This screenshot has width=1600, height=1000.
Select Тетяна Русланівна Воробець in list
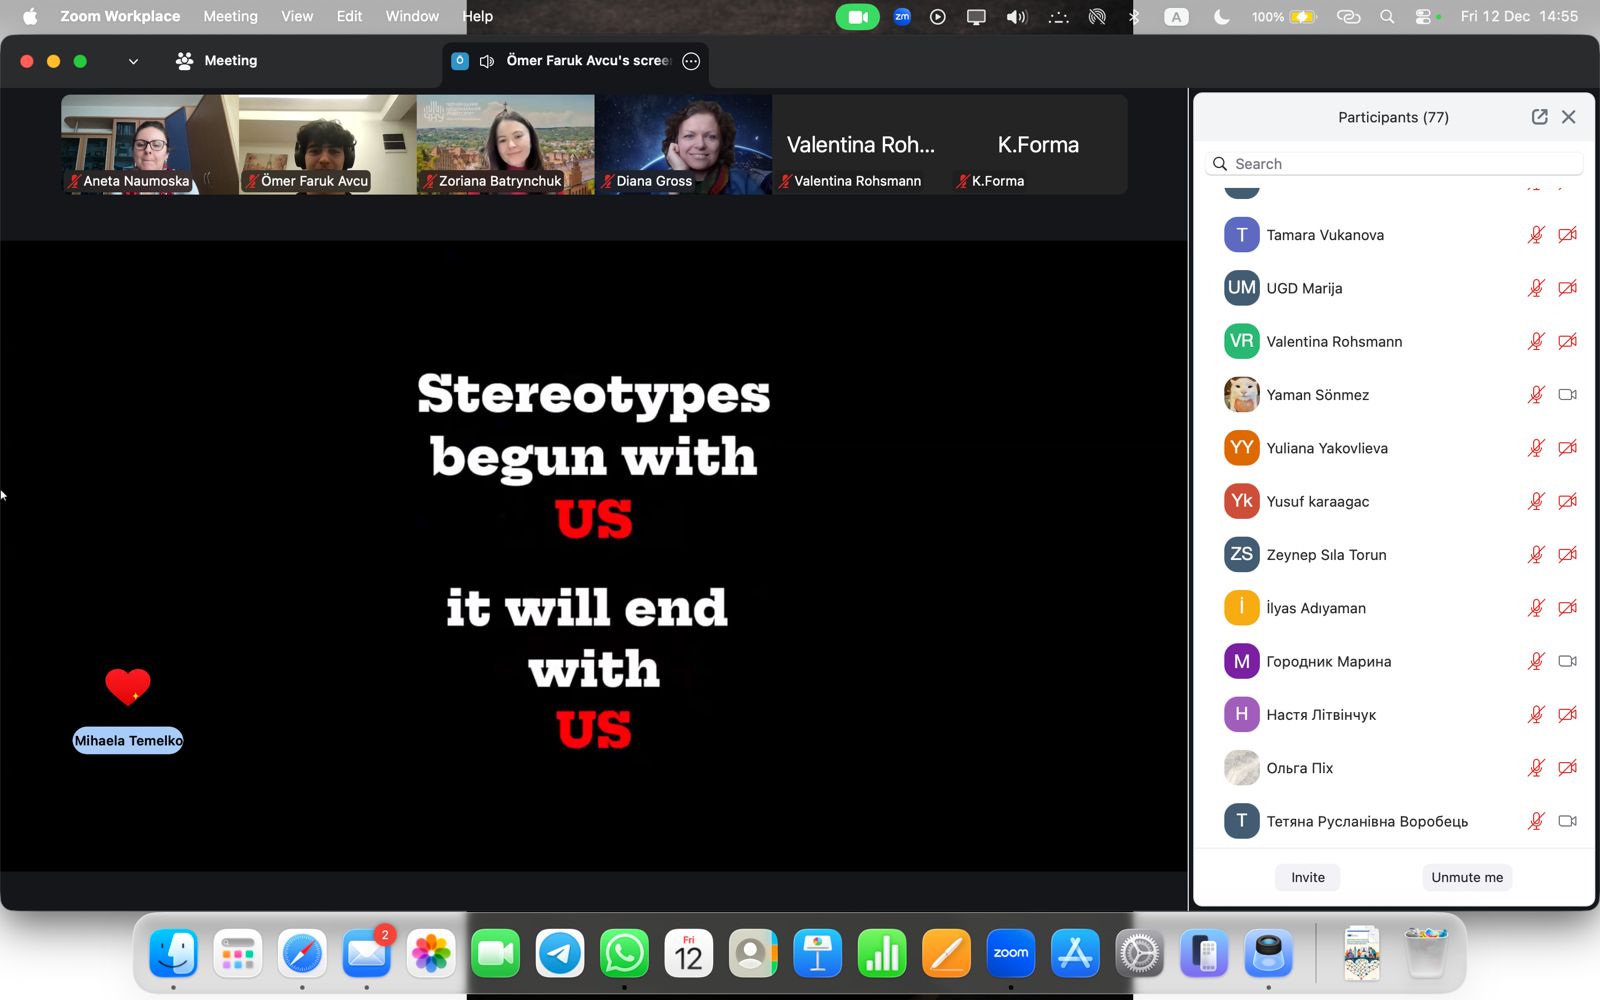1395,821
